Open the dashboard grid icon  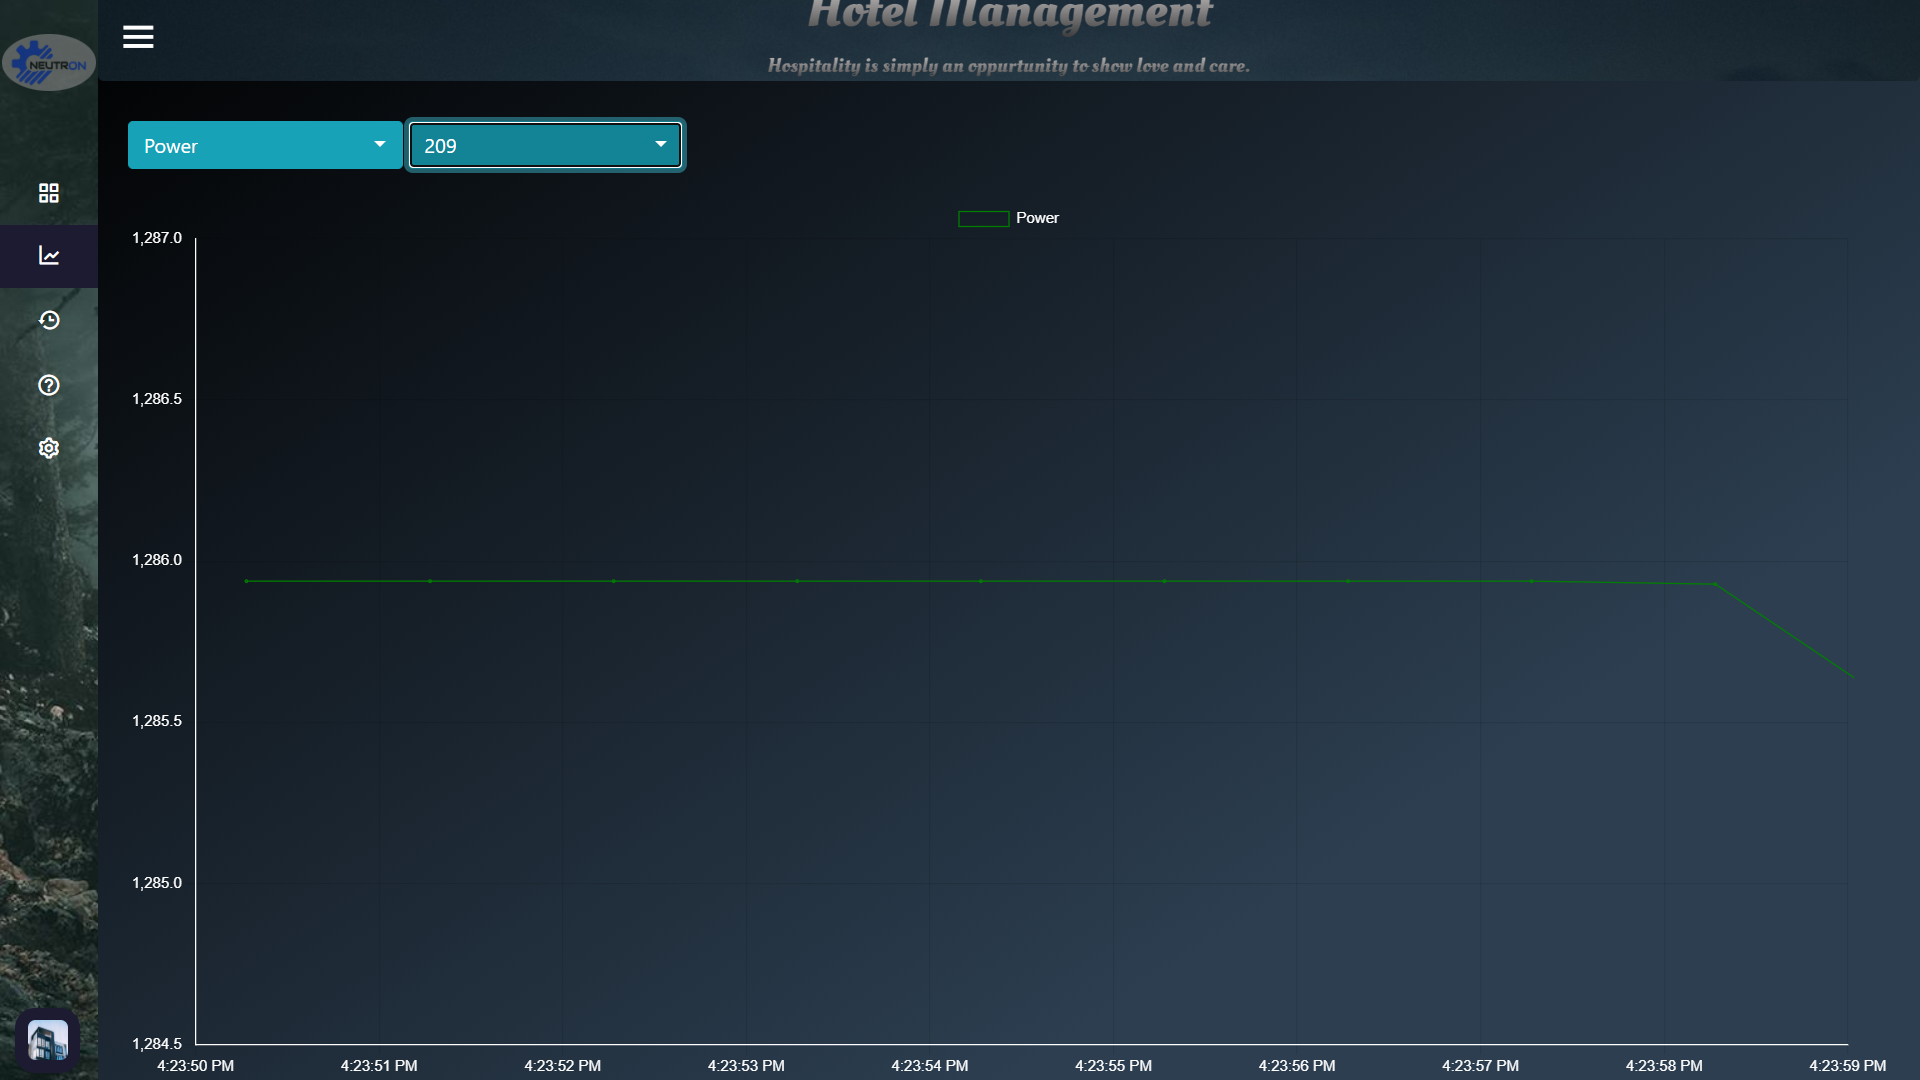coord(48,193)
